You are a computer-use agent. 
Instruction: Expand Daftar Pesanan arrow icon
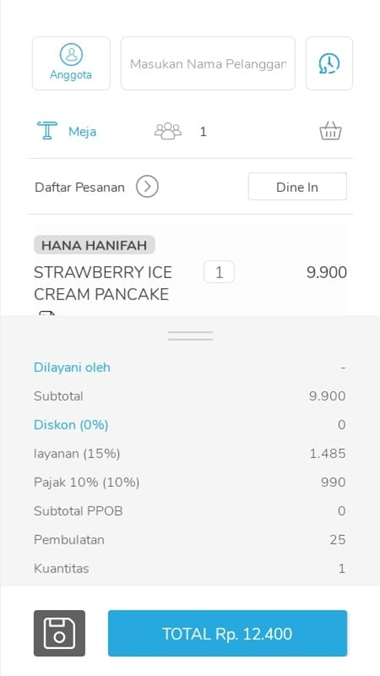click(x=147, y=187)
